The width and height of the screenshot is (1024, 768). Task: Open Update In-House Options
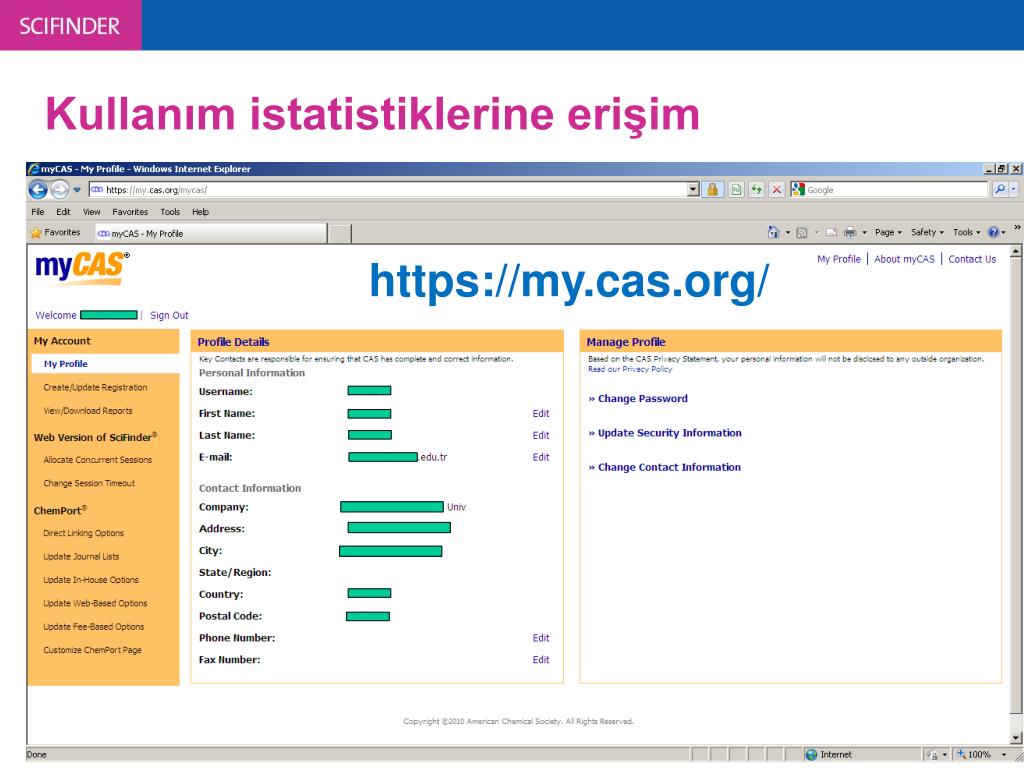pos(91,580)
